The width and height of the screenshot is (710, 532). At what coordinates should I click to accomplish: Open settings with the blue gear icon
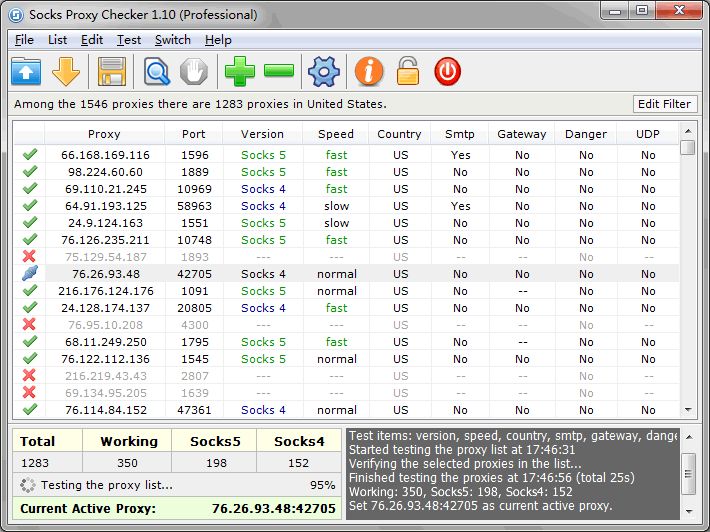[324, 71]
